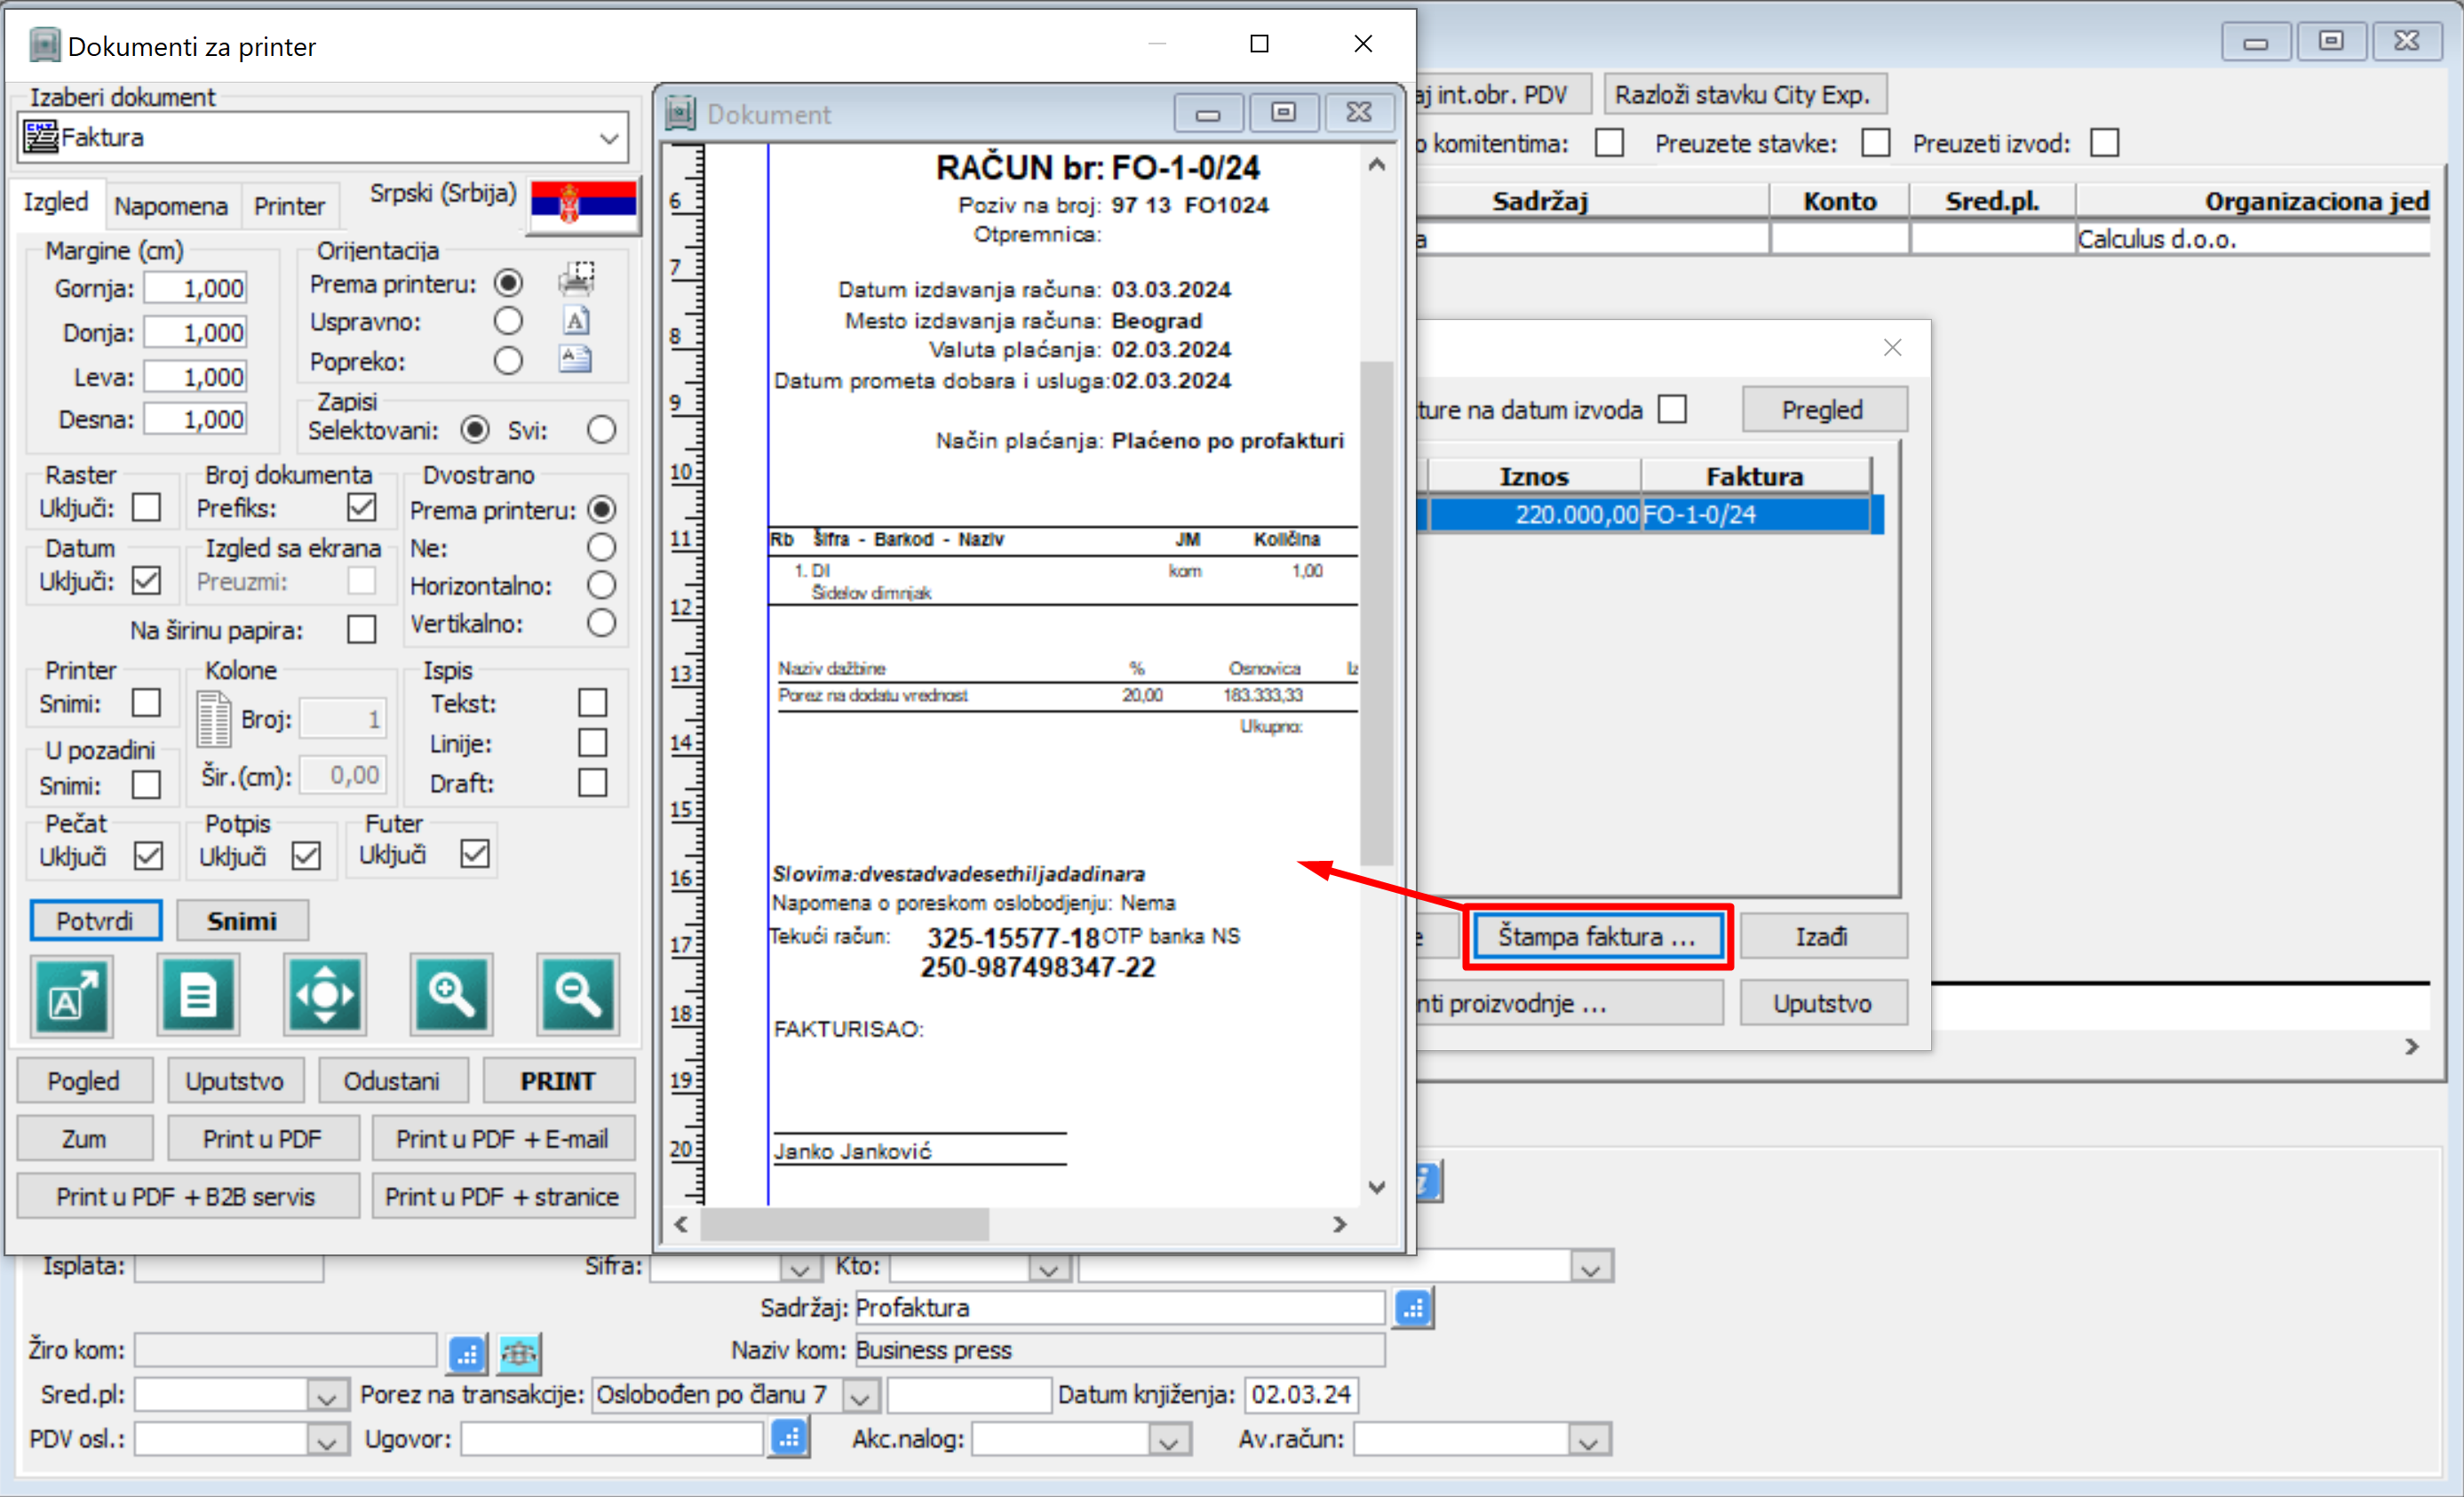Open the Faktura document dropdown
This screenshot has width=2464, height=1497.
pos(609,138)
